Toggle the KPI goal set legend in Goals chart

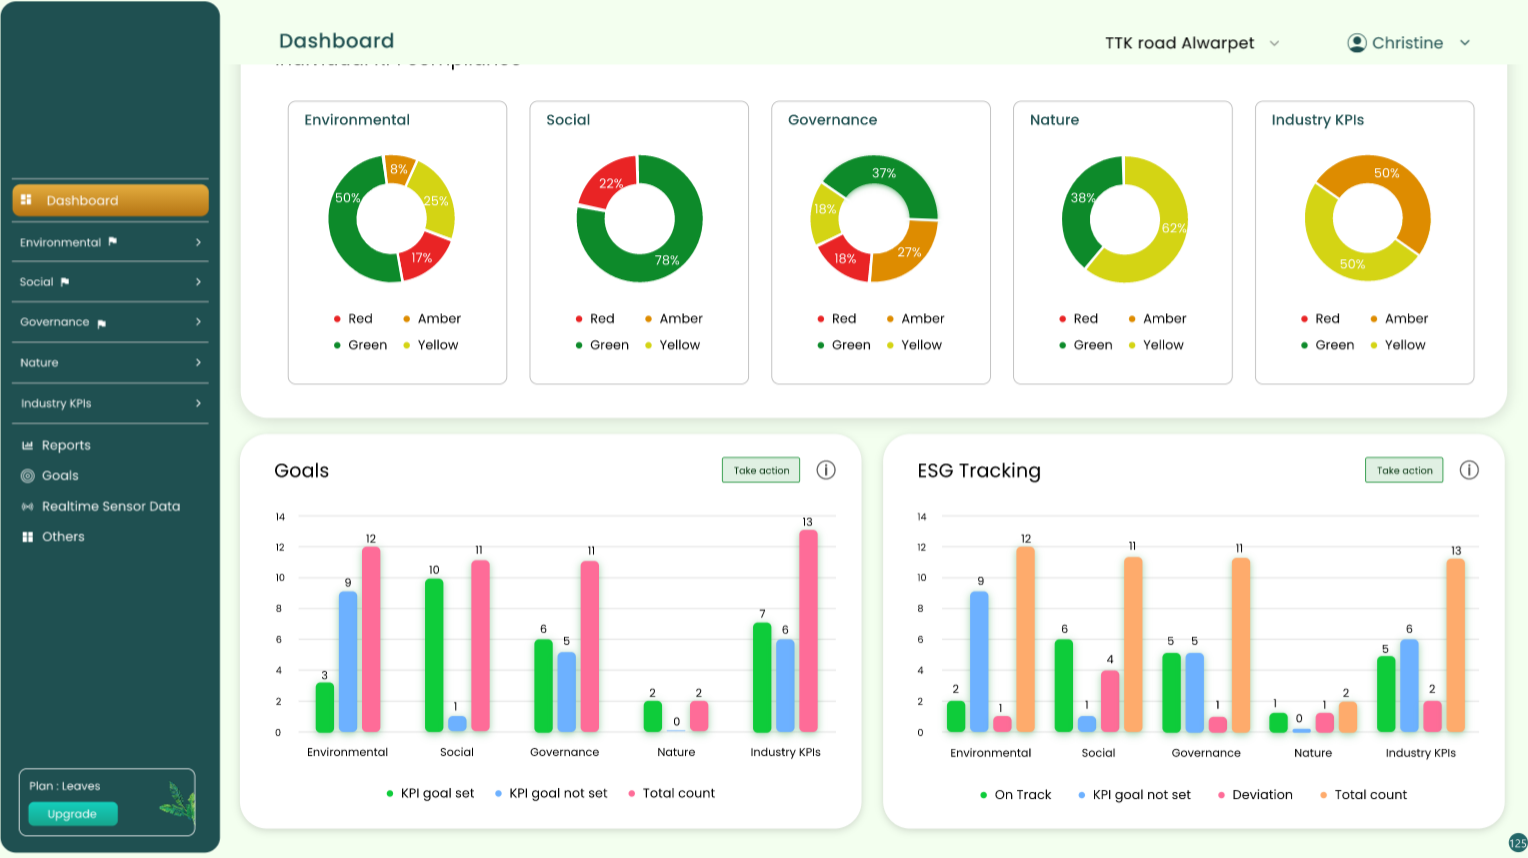click(x=431, y=794)
